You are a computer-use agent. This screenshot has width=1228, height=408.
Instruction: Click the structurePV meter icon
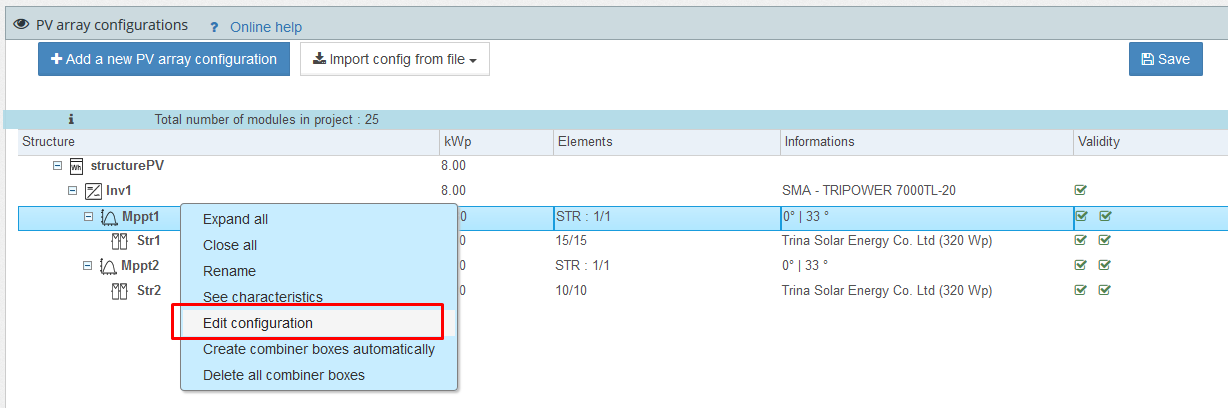point(77,165)
